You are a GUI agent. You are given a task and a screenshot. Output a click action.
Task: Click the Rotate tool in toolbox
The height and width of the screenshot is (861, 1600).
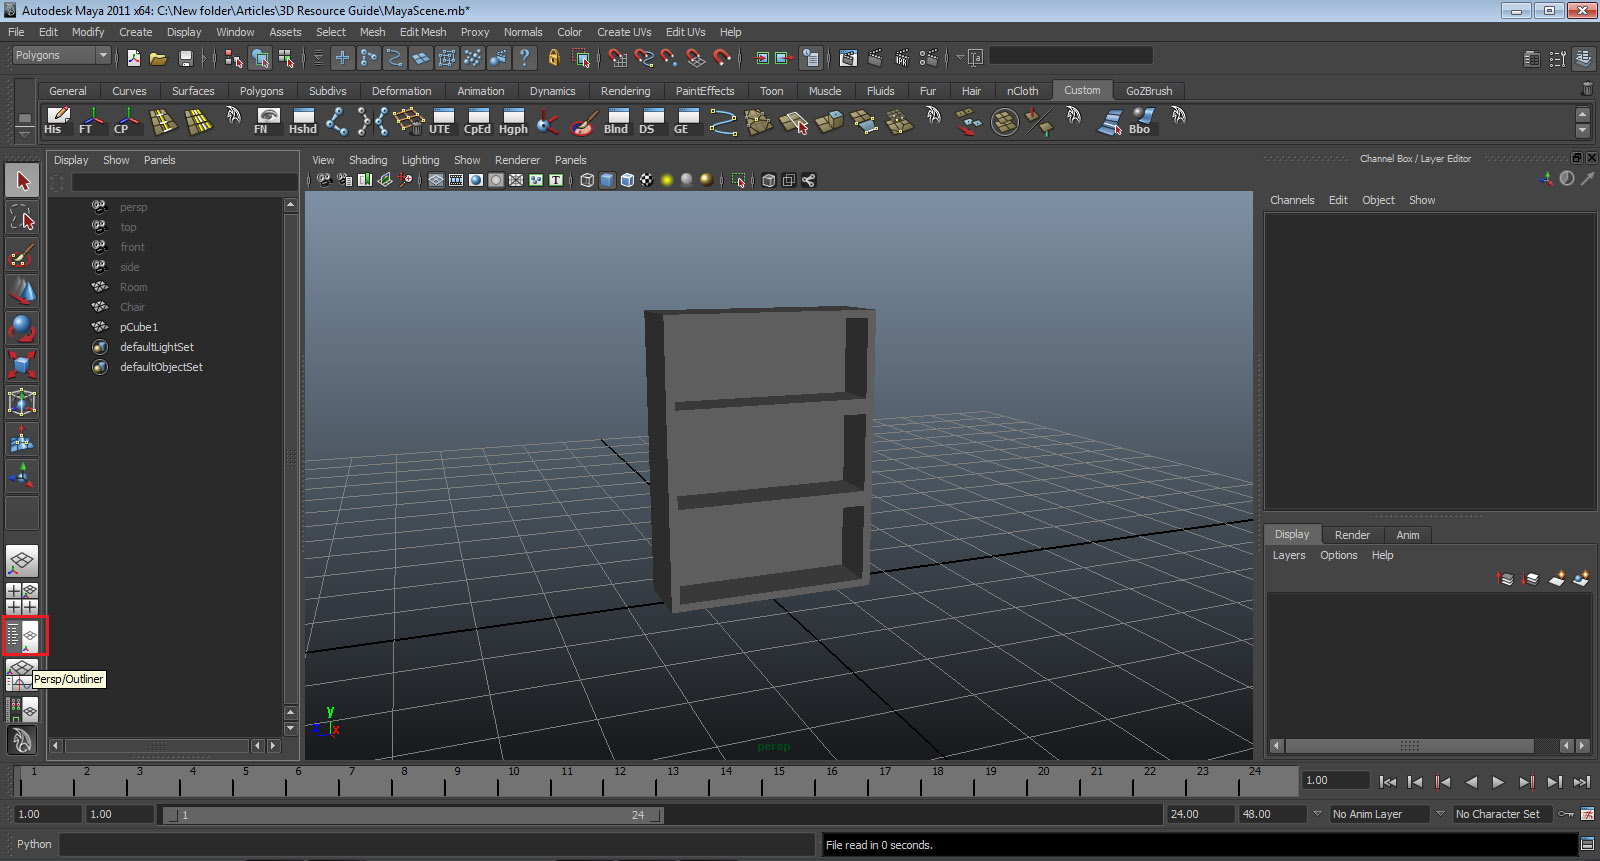(x=22, y=328)
